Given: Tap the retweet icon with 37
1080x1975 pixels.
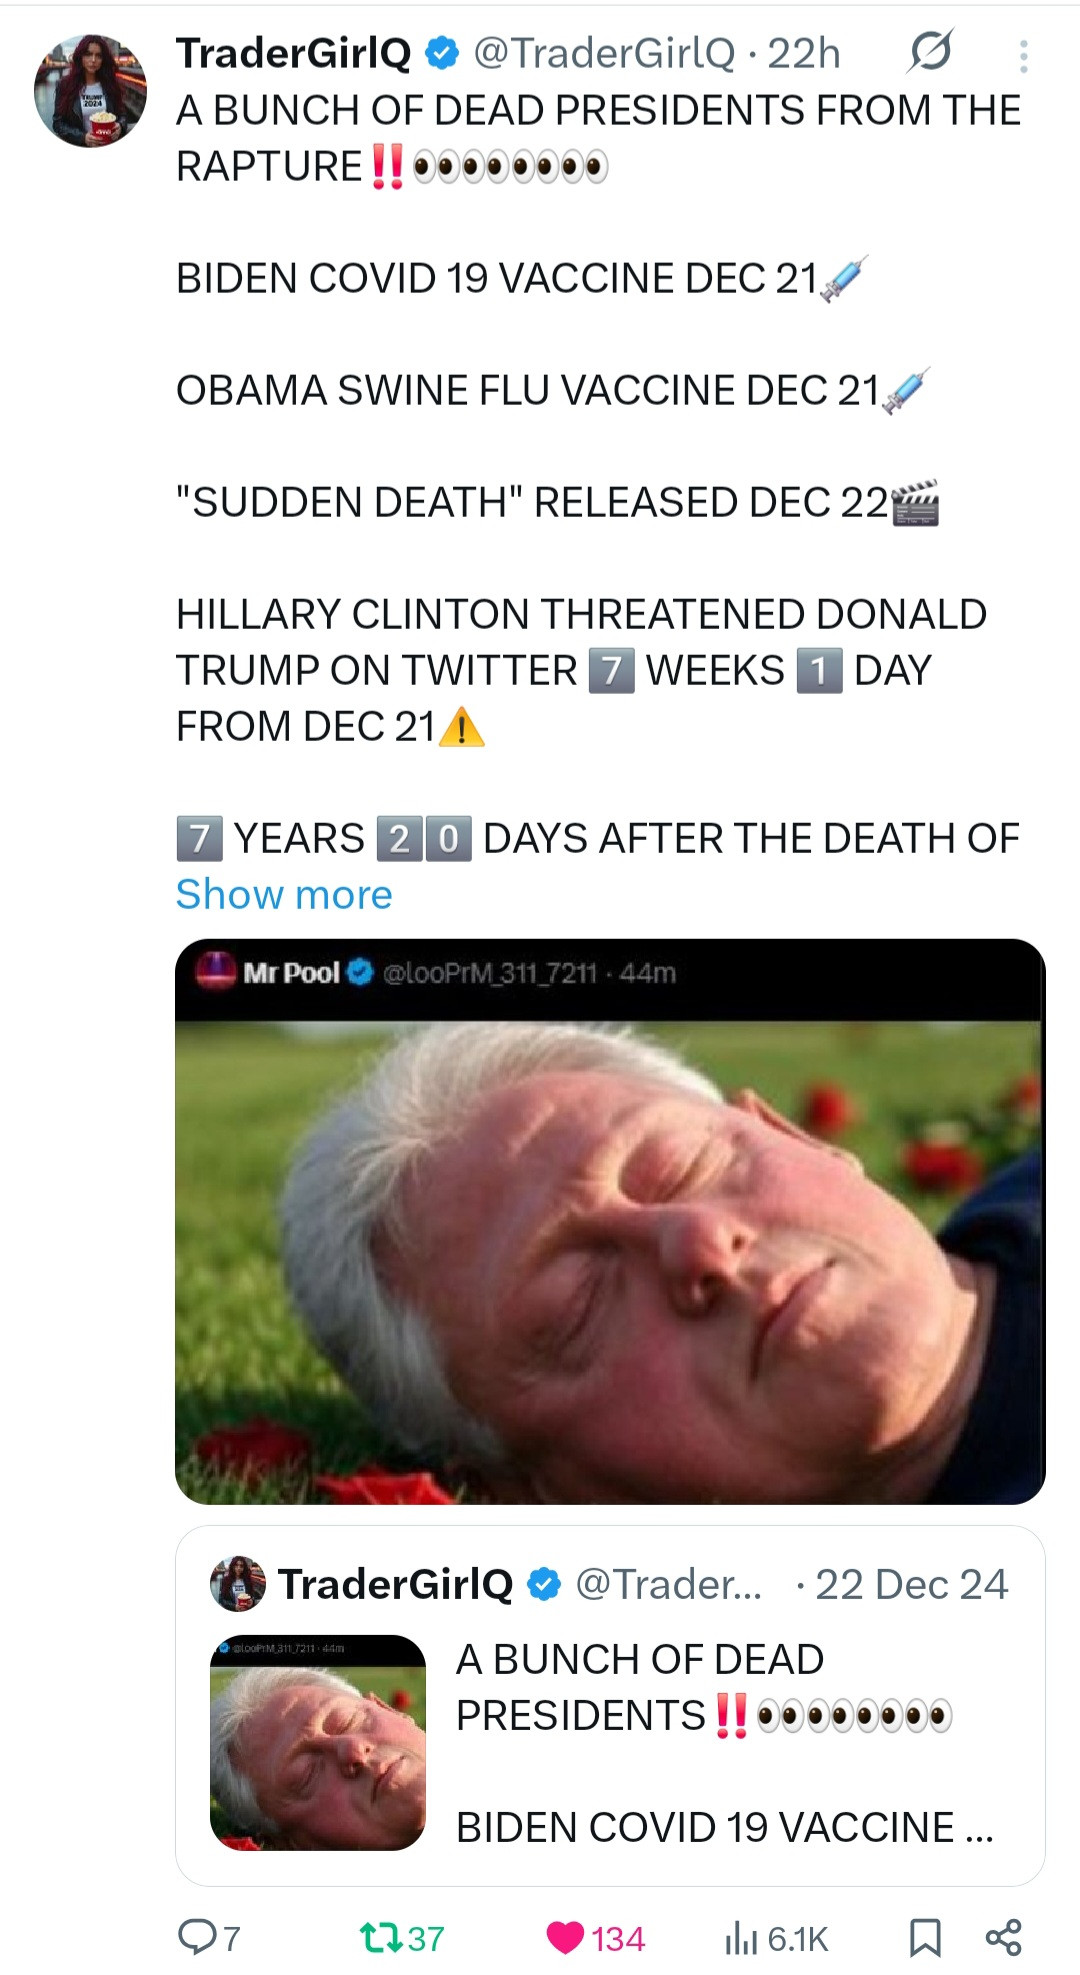Looking at the screenshot, I should pos(381,1938).
